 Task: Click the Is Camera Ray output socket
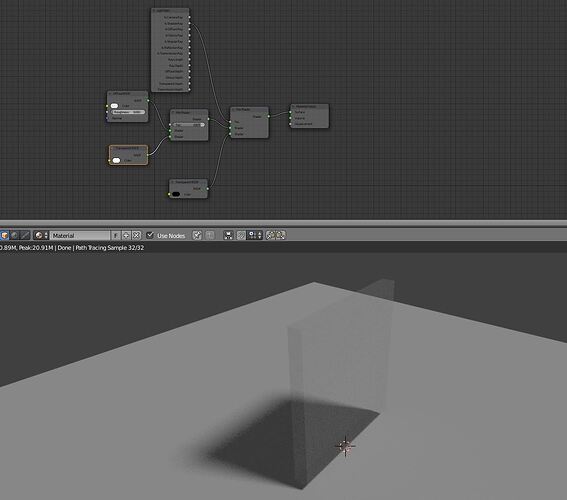(189, 17)
